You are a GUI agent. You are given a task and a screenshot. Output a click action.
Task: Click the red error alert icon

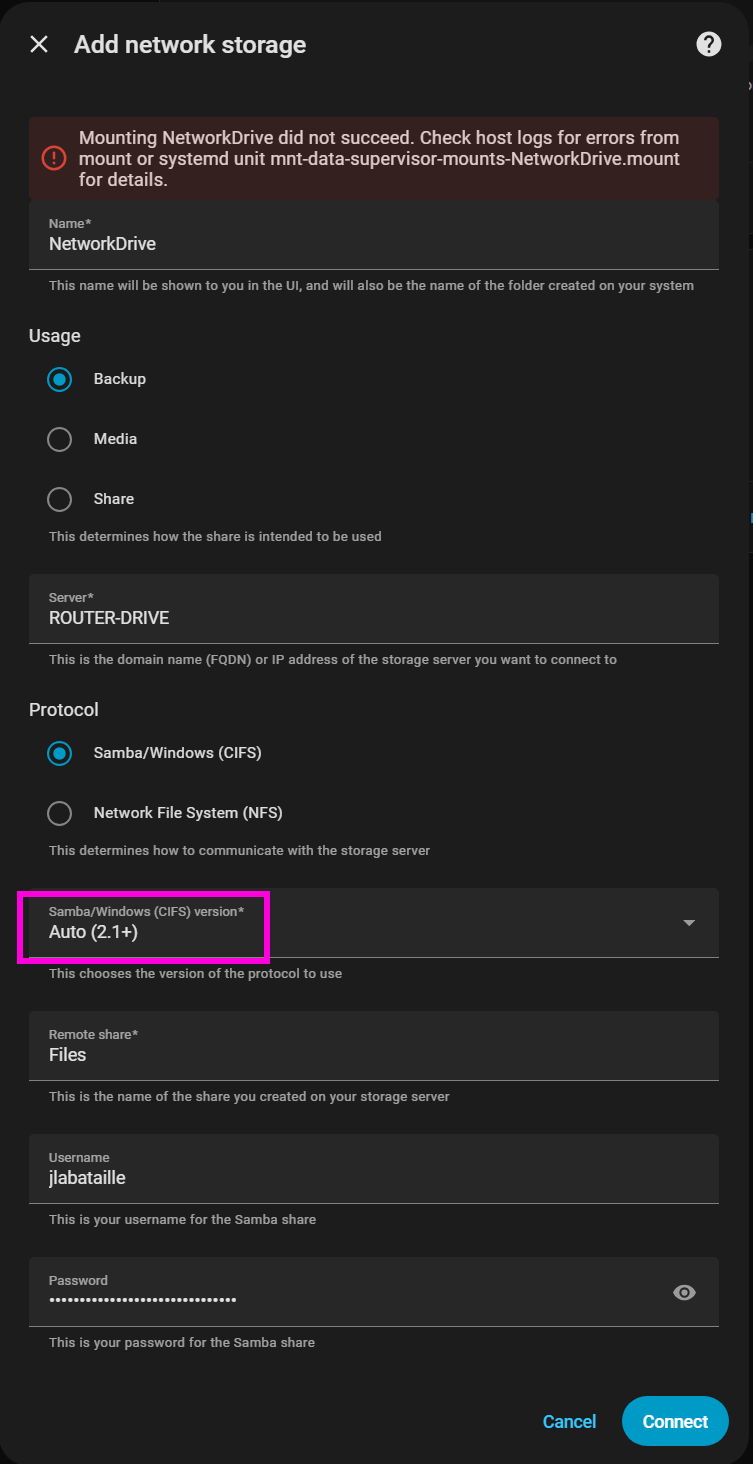54,158
